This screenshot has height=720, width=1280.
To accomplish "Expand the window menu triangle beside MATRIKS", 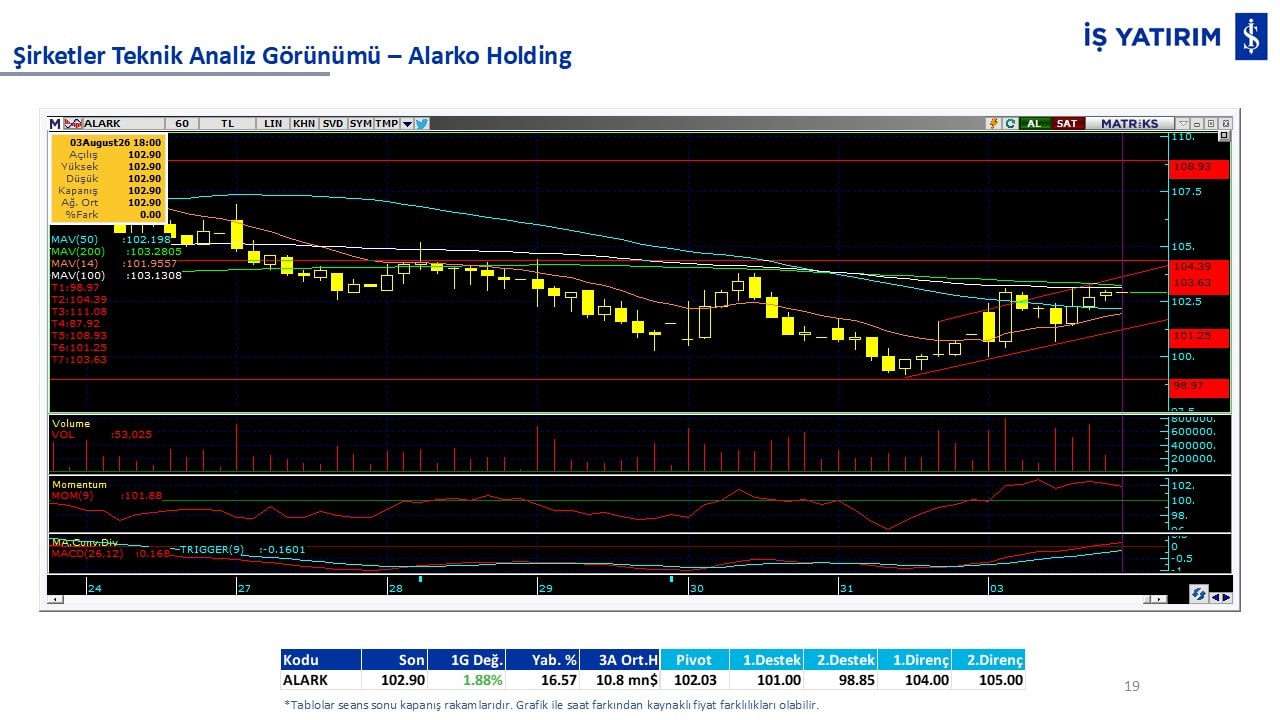I will (x=1183, y=124).
